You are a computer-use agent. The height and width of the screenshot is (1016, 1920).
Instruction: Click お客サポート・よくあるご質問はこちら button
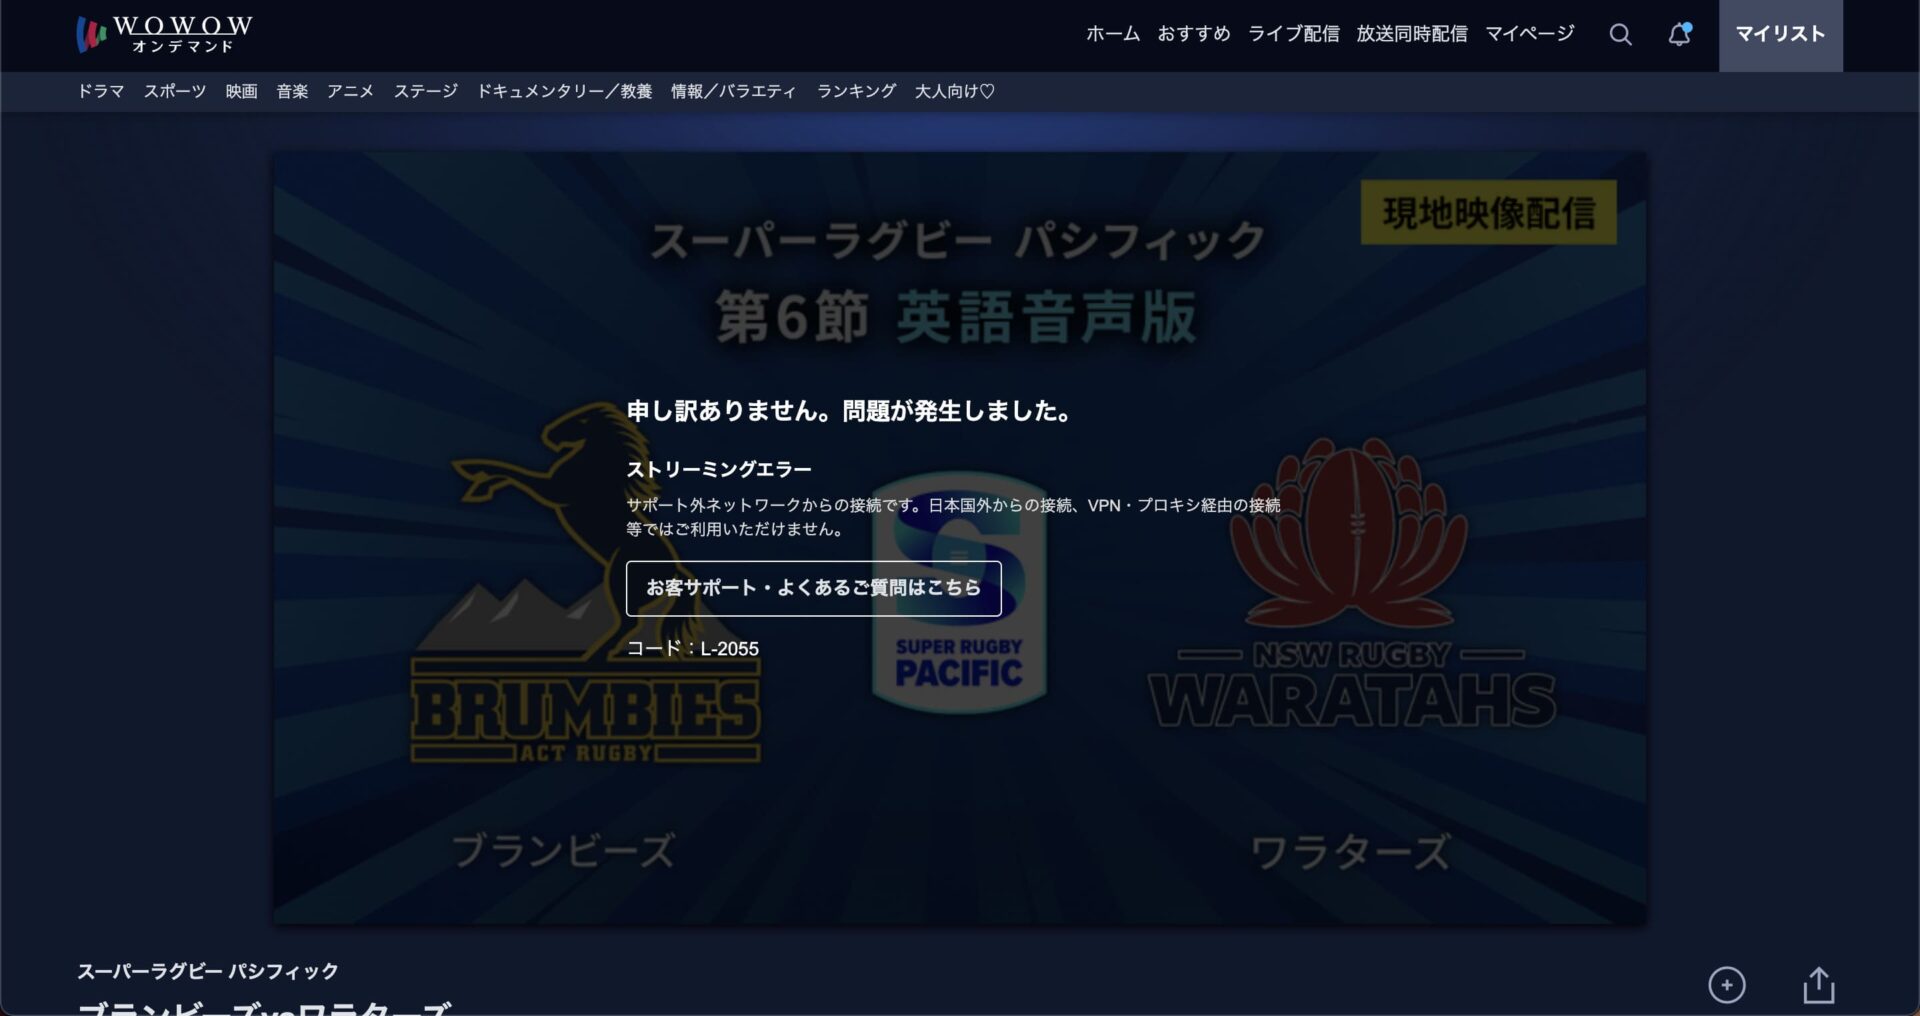[813, 588]
